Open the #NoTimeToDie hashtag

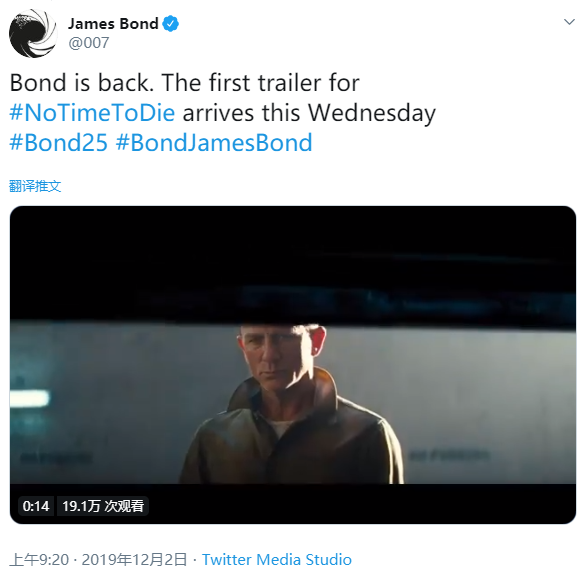pyautogui.click(x=92, y=113)
